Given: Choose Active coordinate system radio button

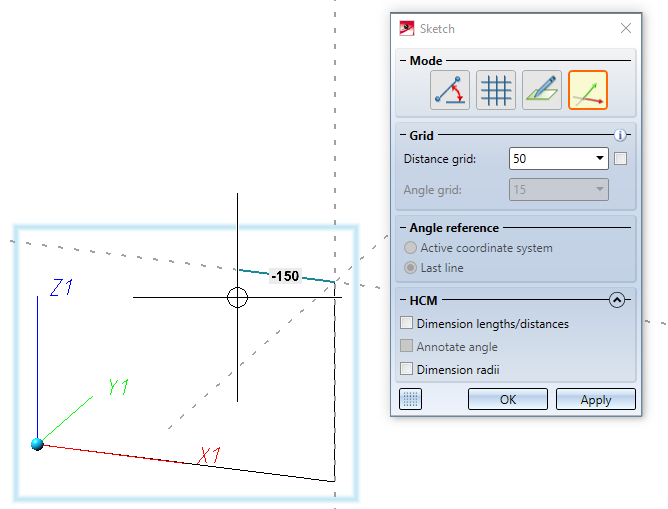Looking at the screenshot, I should point(410,247).
